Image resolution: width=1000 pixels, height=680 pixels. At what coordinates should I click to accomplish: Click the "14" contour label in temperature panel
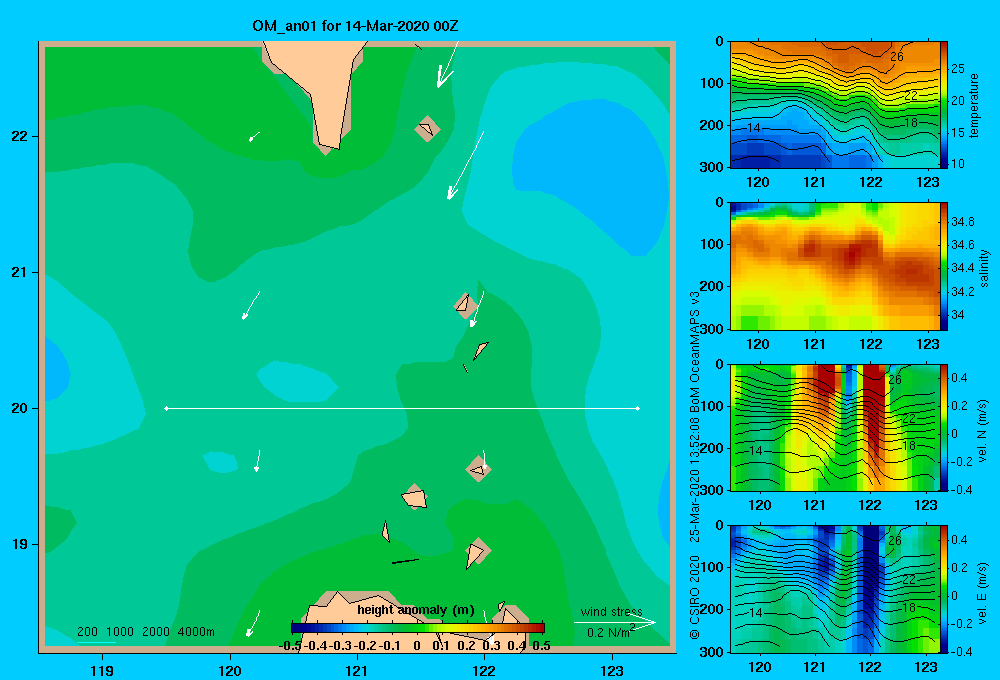click(754, 128)
